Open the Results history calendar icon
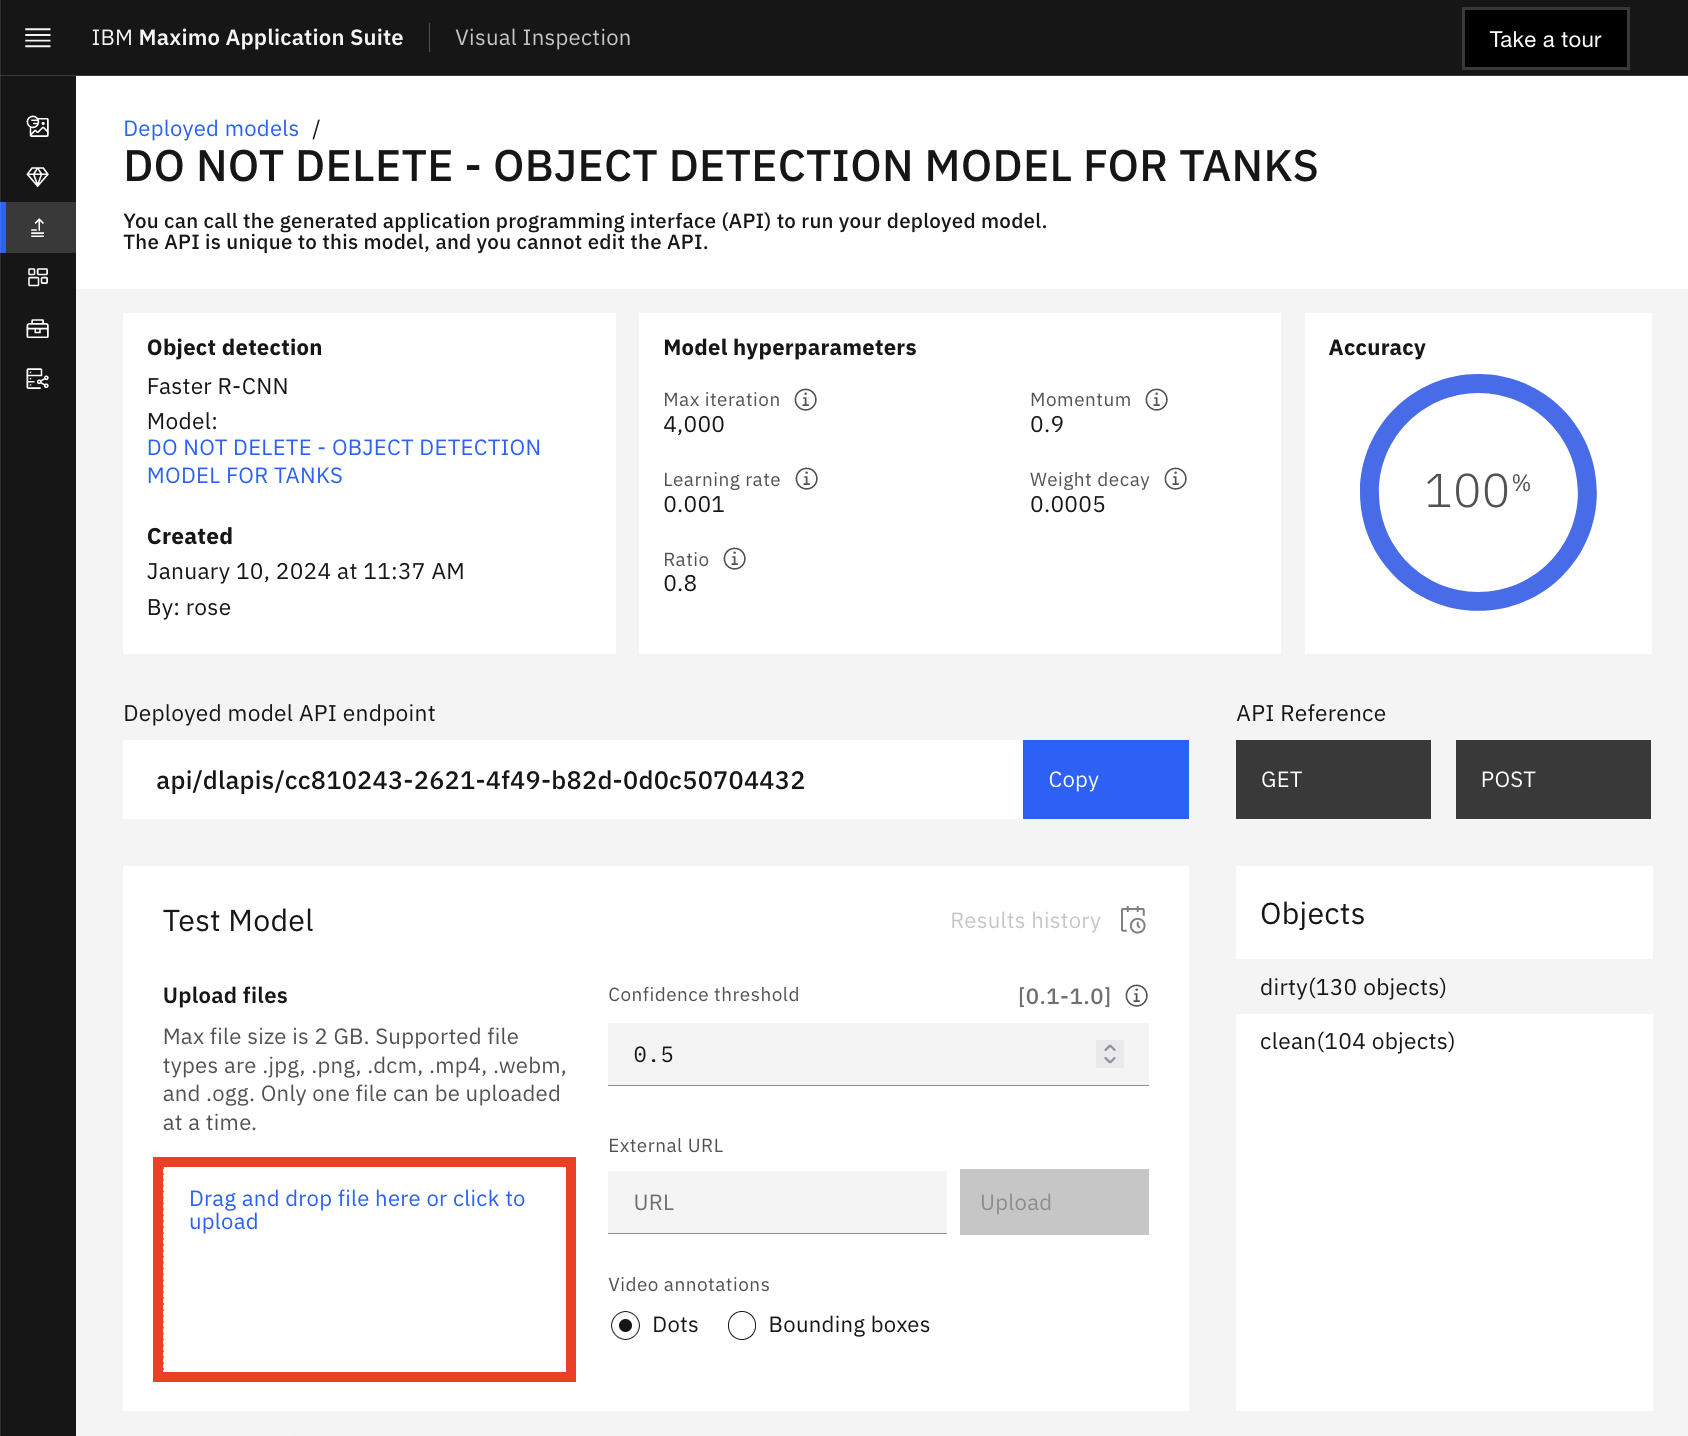This screenshot has width=1688, height=1436. [1133, 920]
